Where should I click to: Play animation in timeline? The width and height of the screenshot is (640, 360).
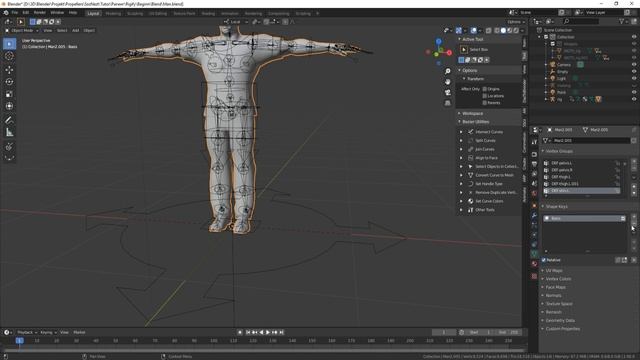click(268, 332)
